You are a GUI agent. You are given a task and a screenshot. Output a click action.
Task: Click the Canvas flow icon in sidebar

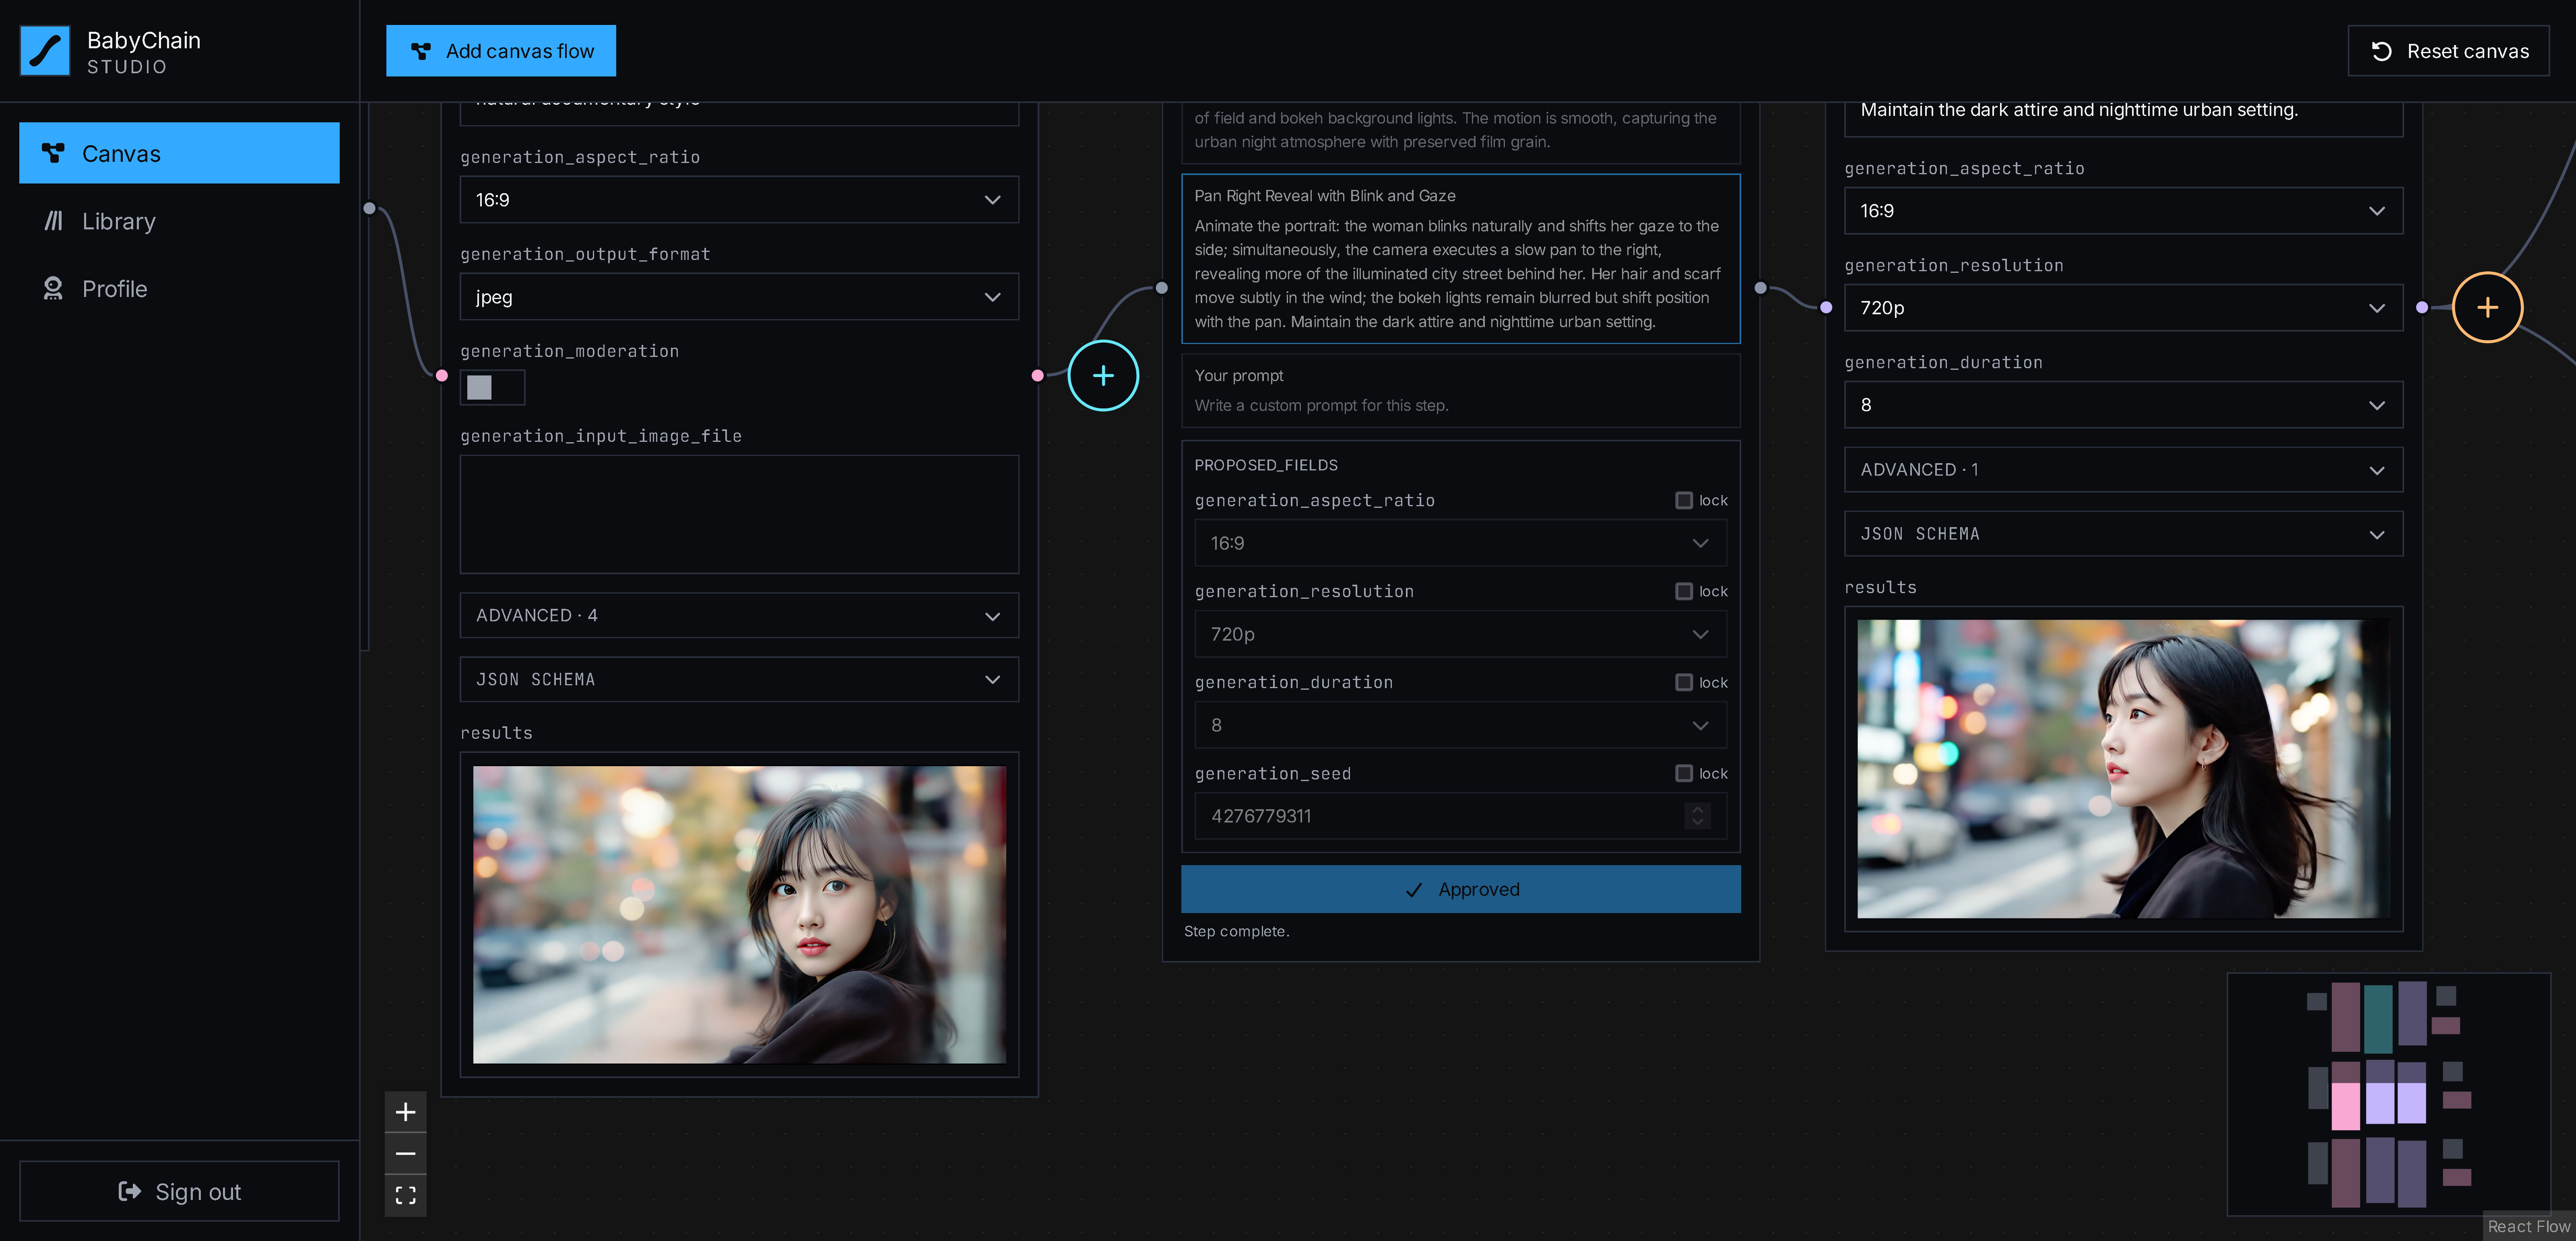53,153
